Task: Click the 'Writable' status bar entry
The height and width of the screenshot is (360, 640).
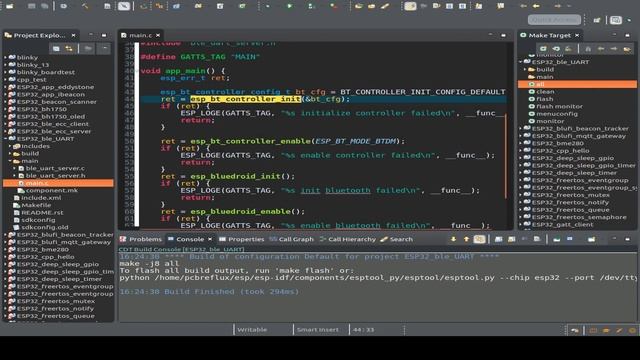Action: click(x=252, y=330)
